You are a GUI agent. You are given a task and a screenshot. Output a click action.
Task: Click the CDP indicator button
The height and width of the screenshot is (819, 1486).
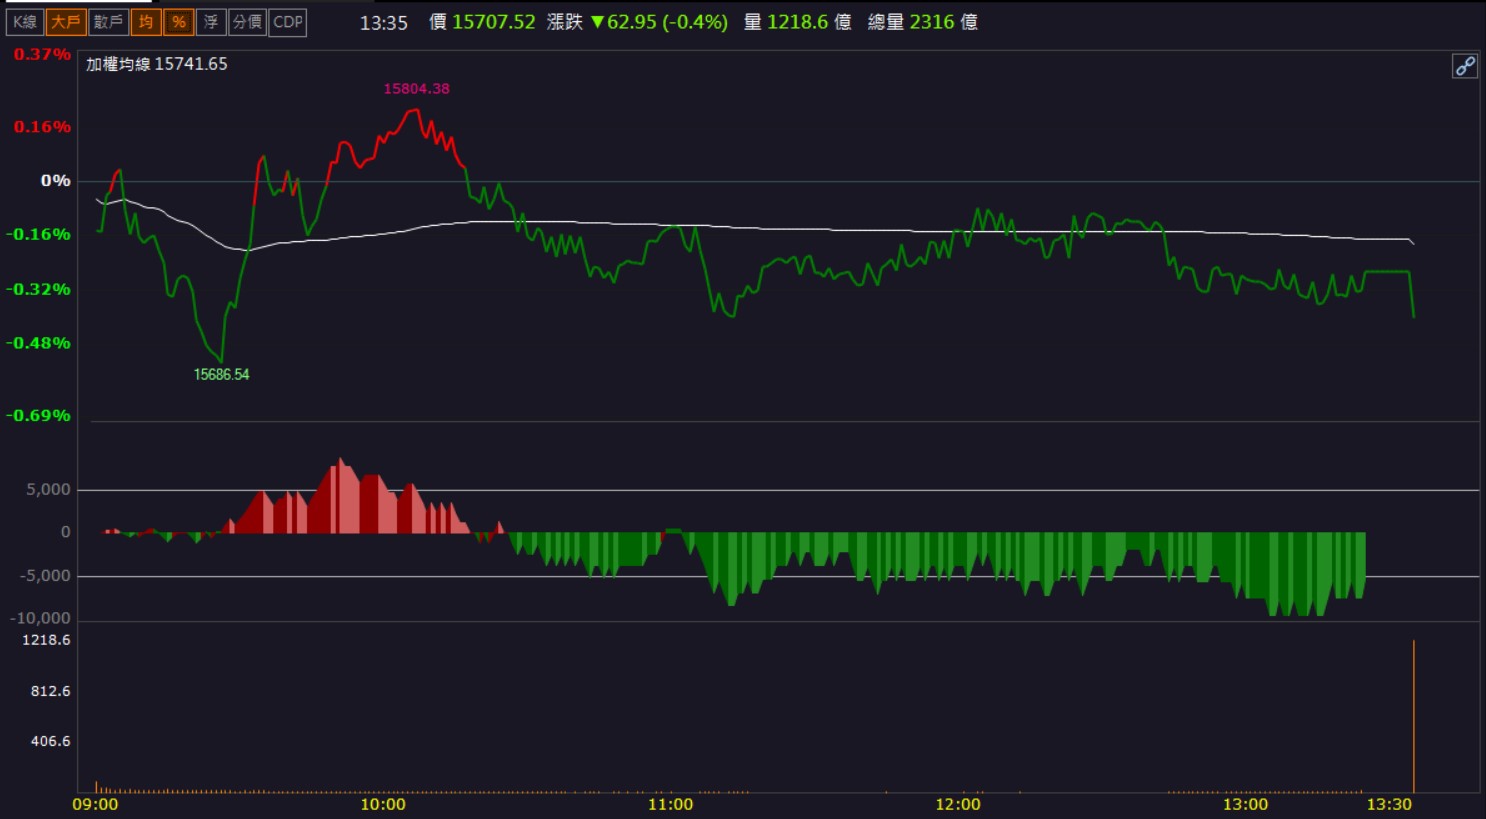pos(288,22)
